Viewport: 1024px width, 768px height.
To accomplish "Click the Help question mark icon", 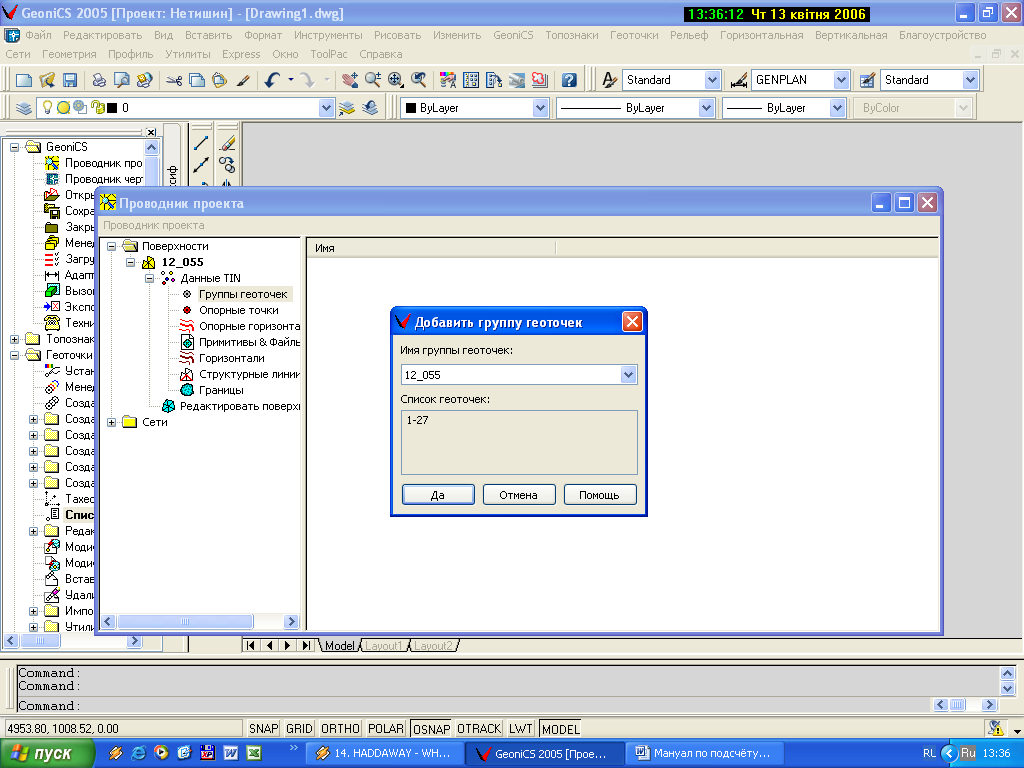I will point(569,80).
